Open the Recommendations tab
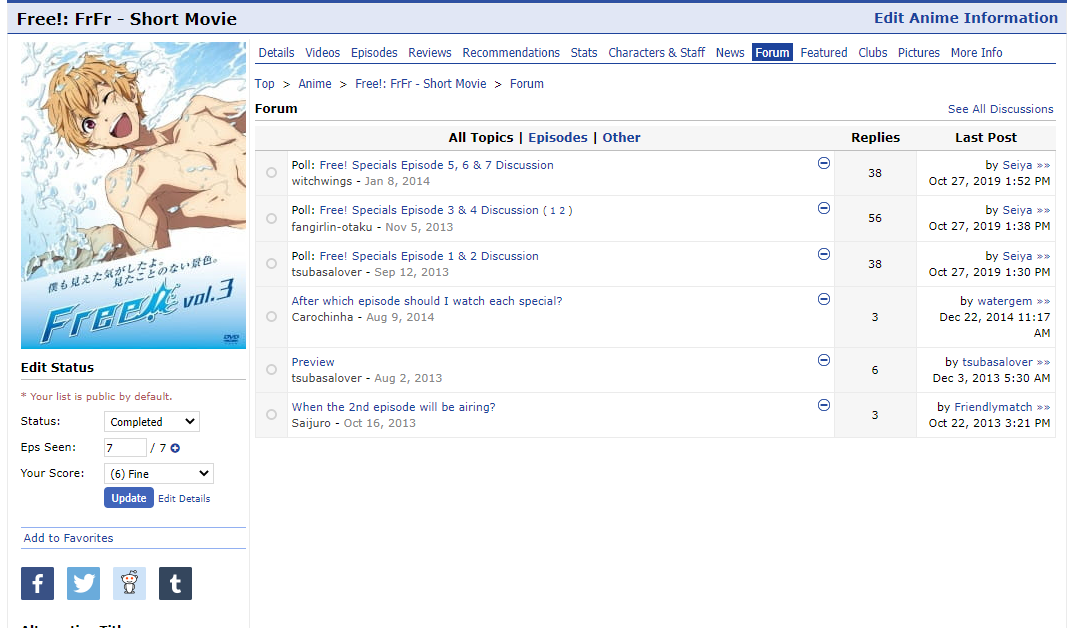 click(511, 53)
